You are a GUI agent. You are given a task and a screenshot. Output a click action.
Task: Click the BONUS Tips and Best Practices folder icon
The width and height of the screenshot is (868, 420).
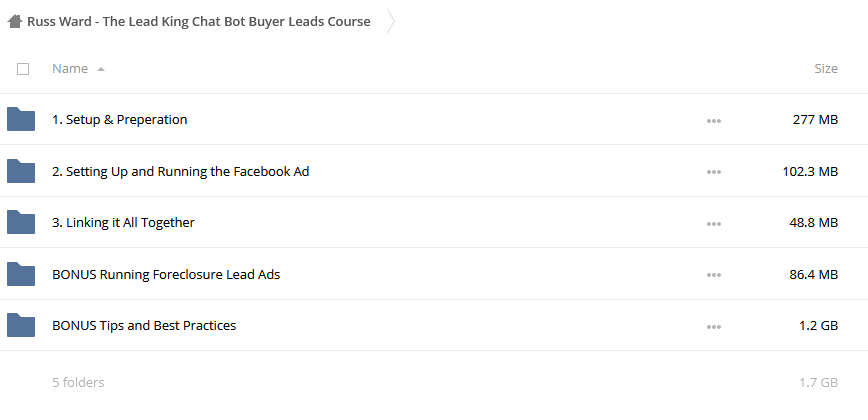[x=21, y=325]
